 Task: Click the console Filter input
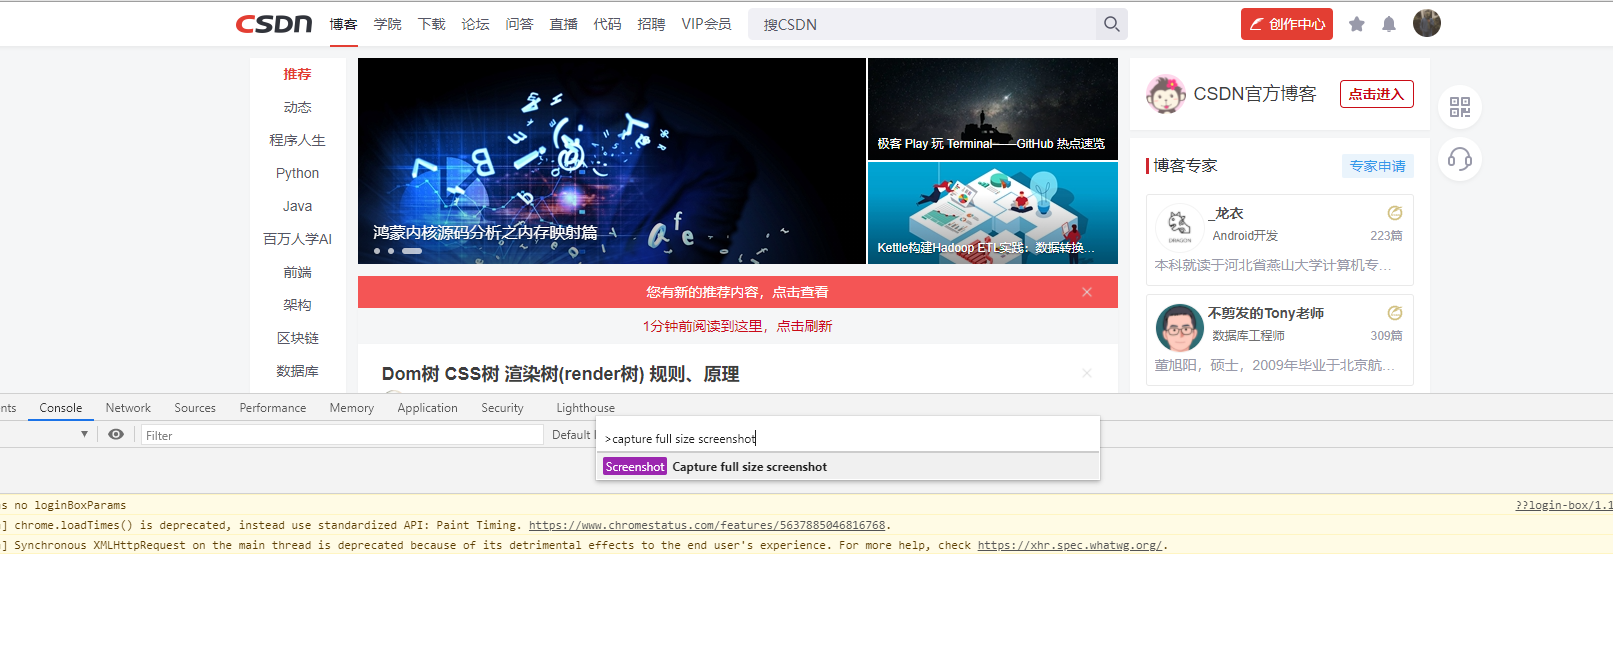(x=341, y=435)
